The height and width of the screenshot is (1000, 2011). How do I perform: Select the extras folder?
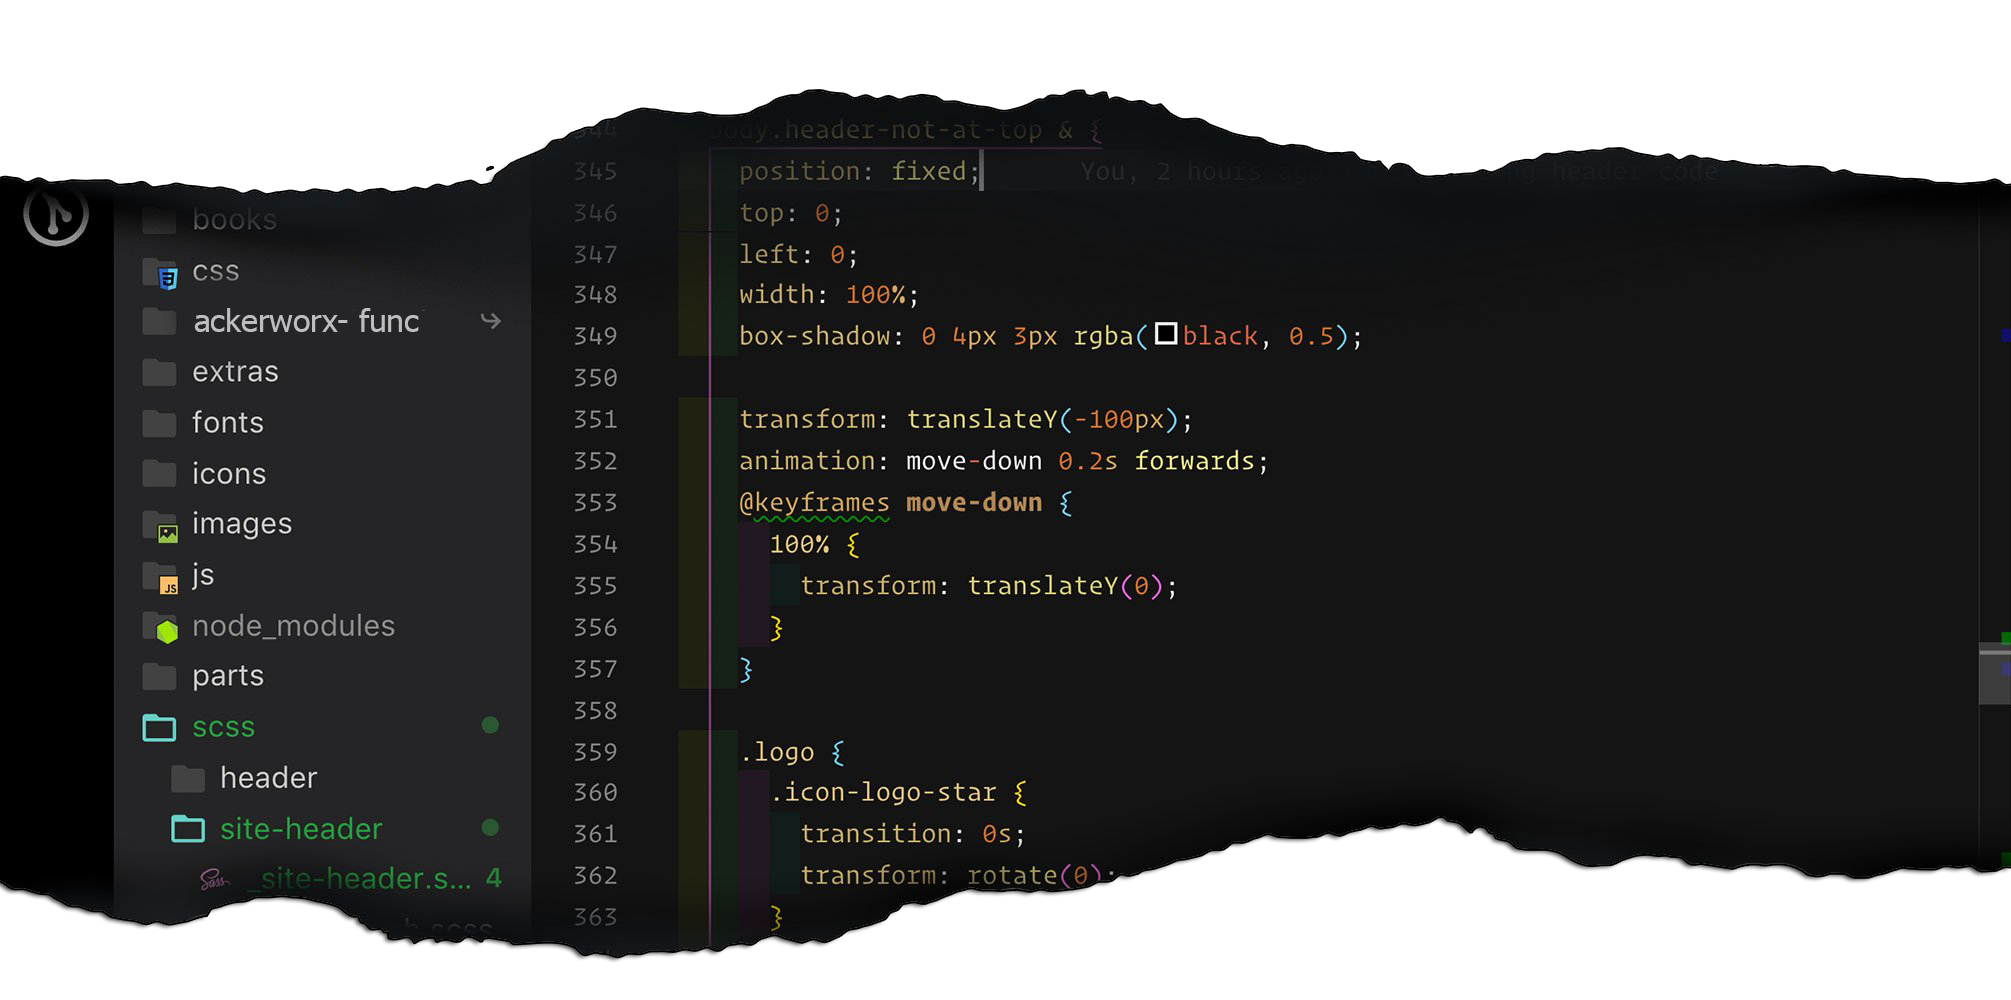tap(235, 372)
